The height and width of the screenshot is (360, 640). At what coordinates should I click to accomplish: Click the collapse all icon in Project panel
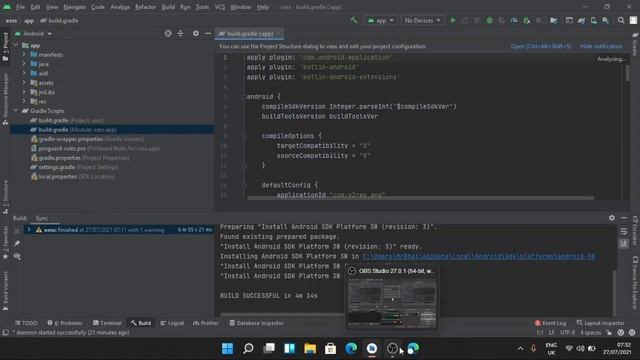coord(180,33)
